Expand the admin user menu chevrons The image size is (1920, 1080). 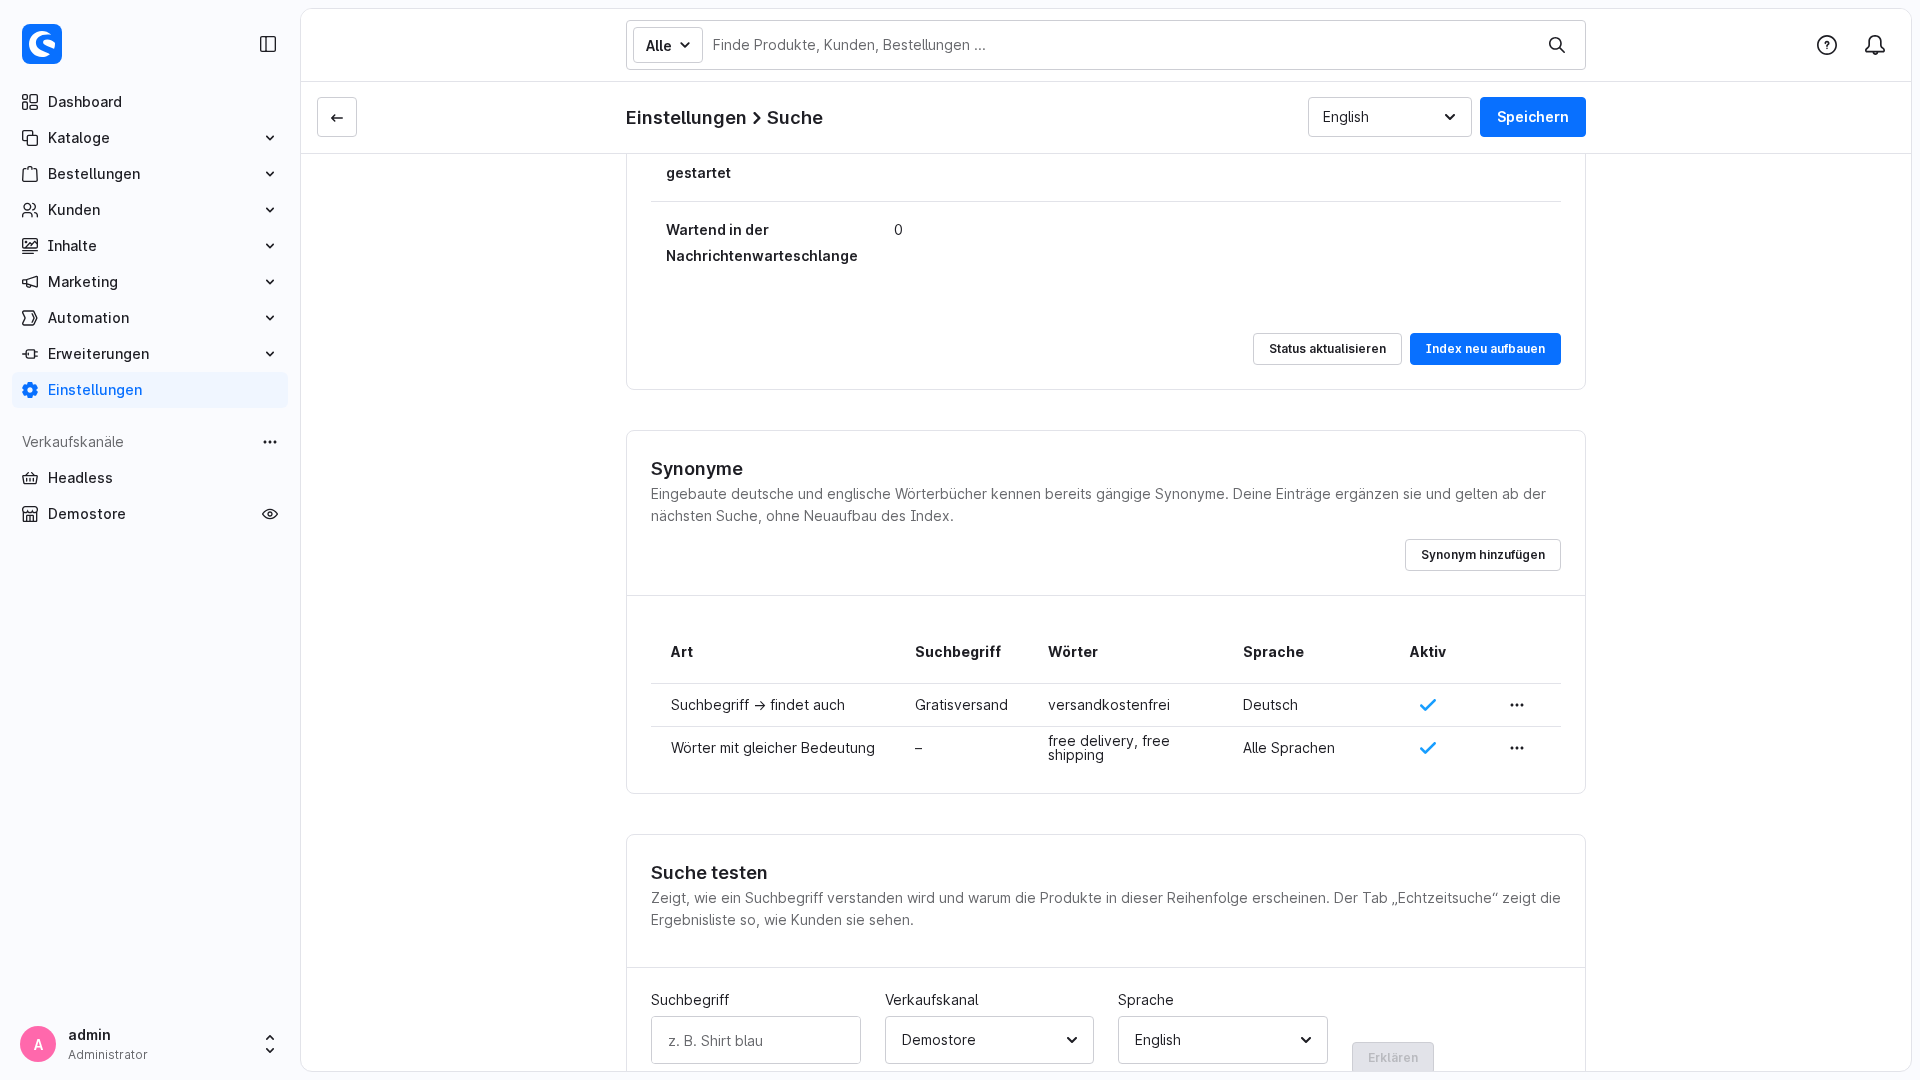click(270, 1044)
